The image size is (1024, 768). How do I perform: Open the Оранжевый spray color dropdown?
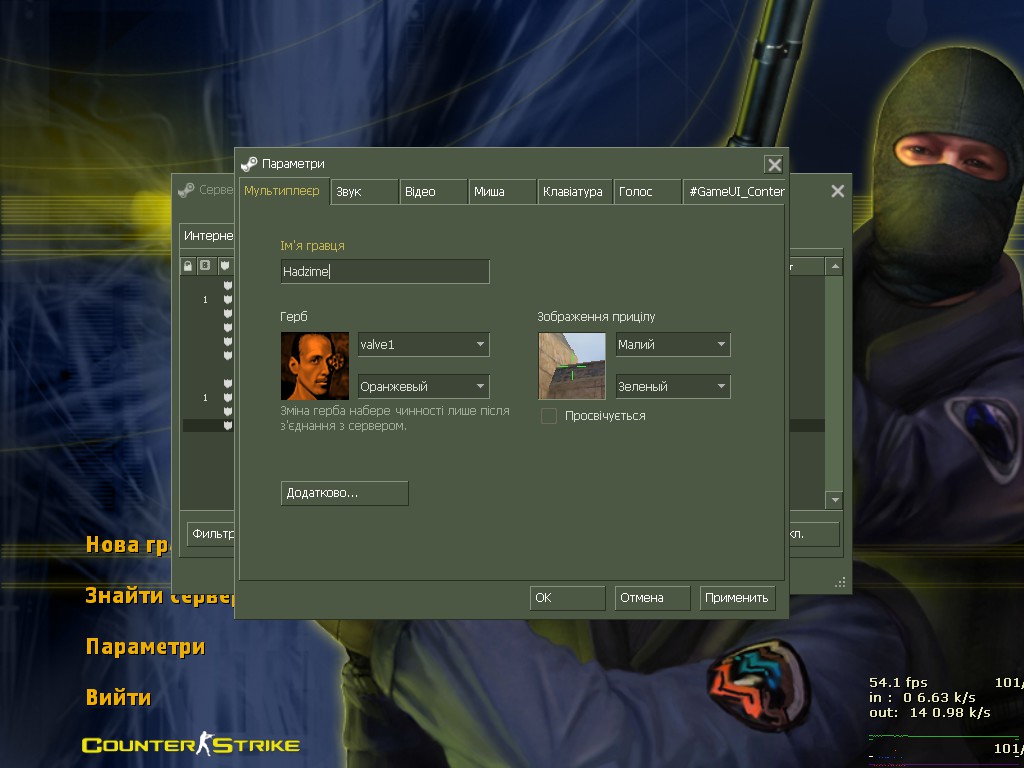424,386
